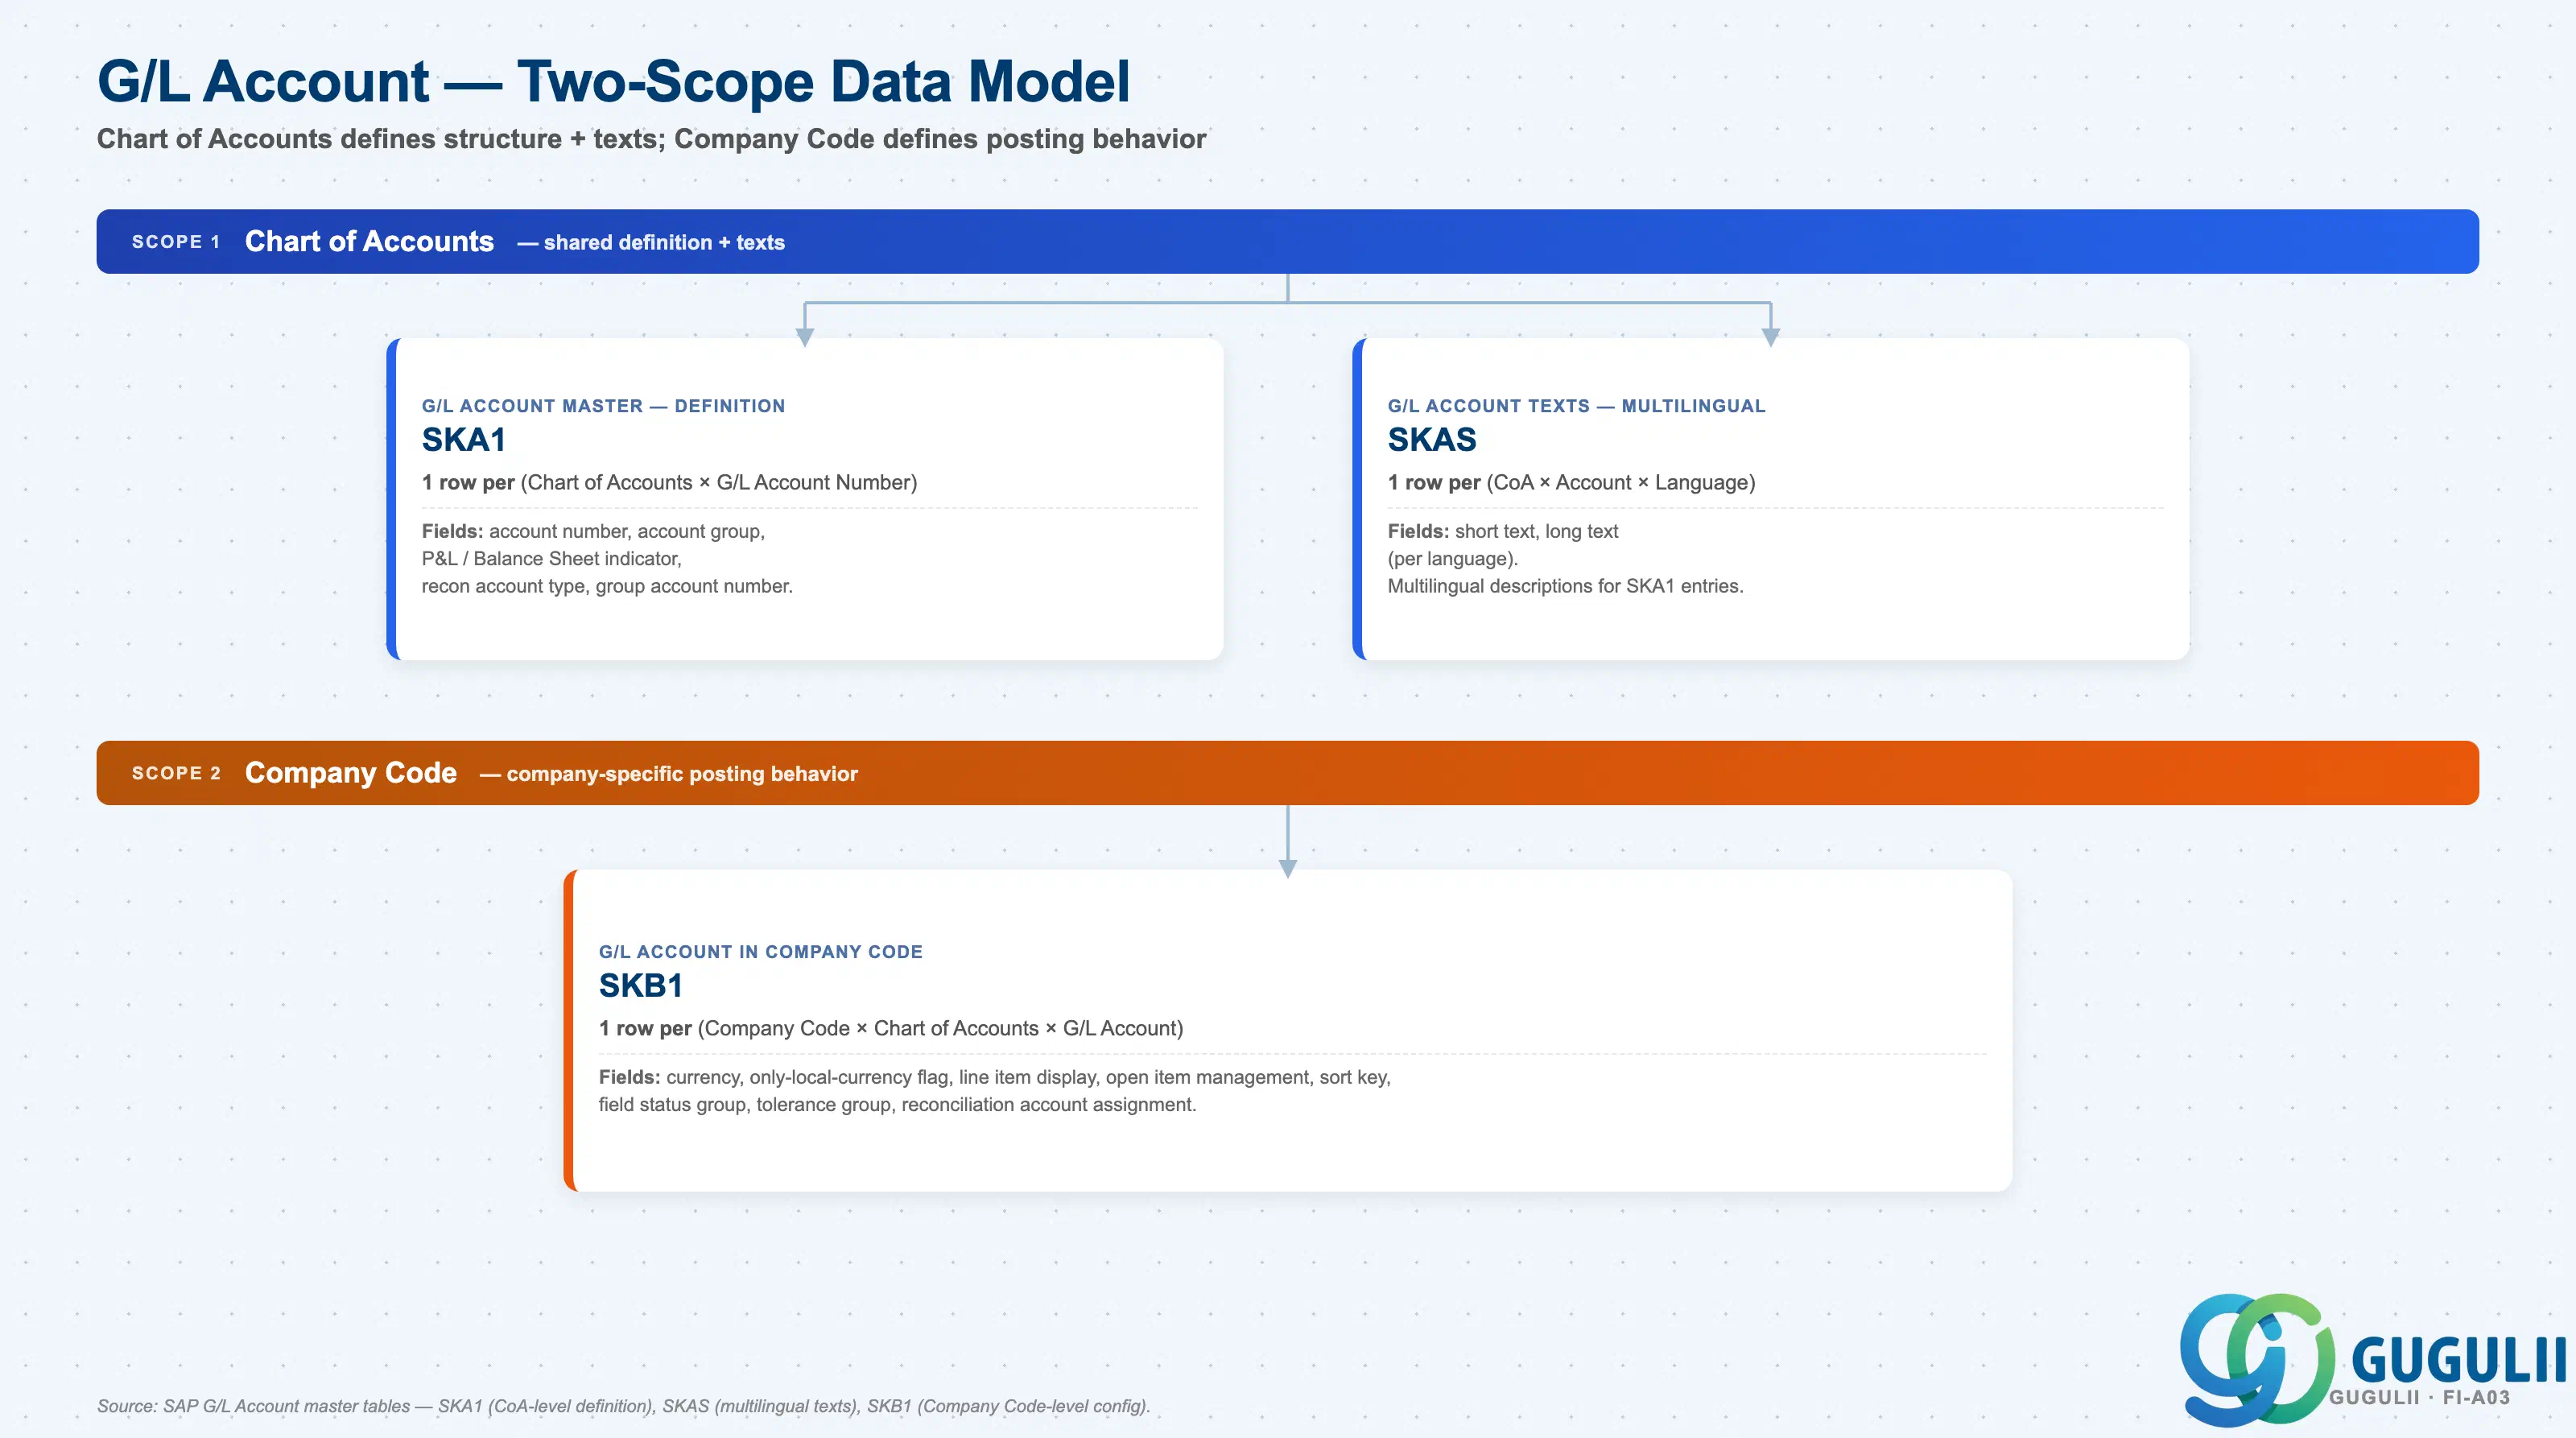Click the SKB1 fields line starting with currency

pyautogui.click(x=995, y=1077)
